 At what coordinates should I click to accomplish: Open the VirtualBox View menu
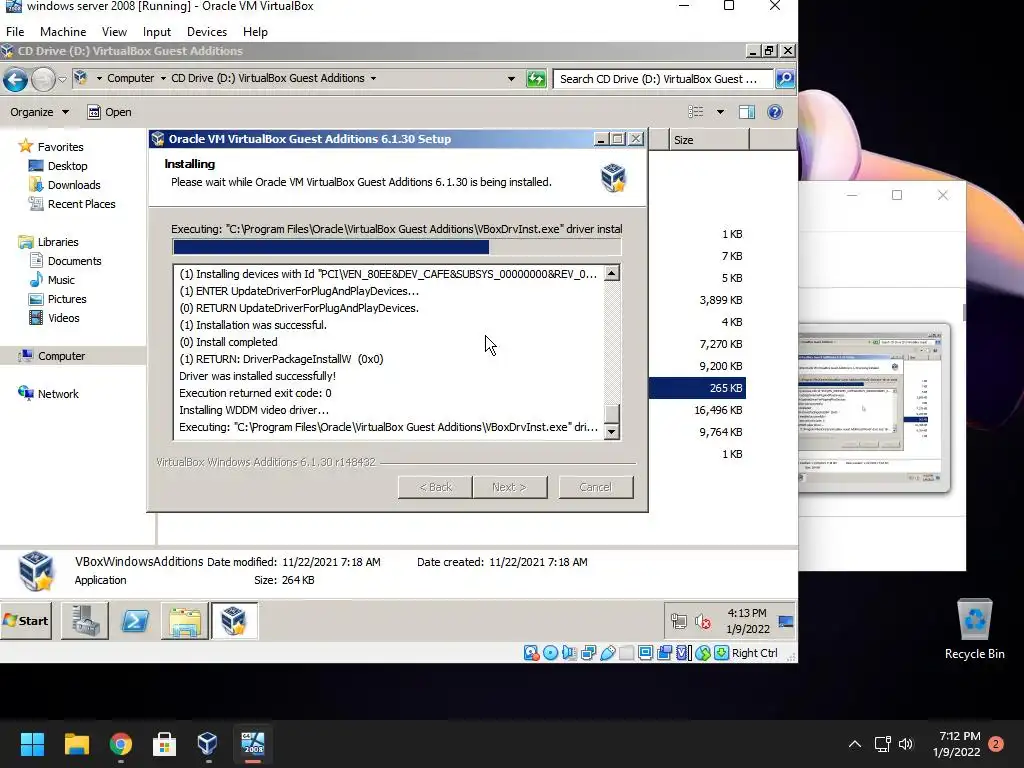tap(114, 31)
